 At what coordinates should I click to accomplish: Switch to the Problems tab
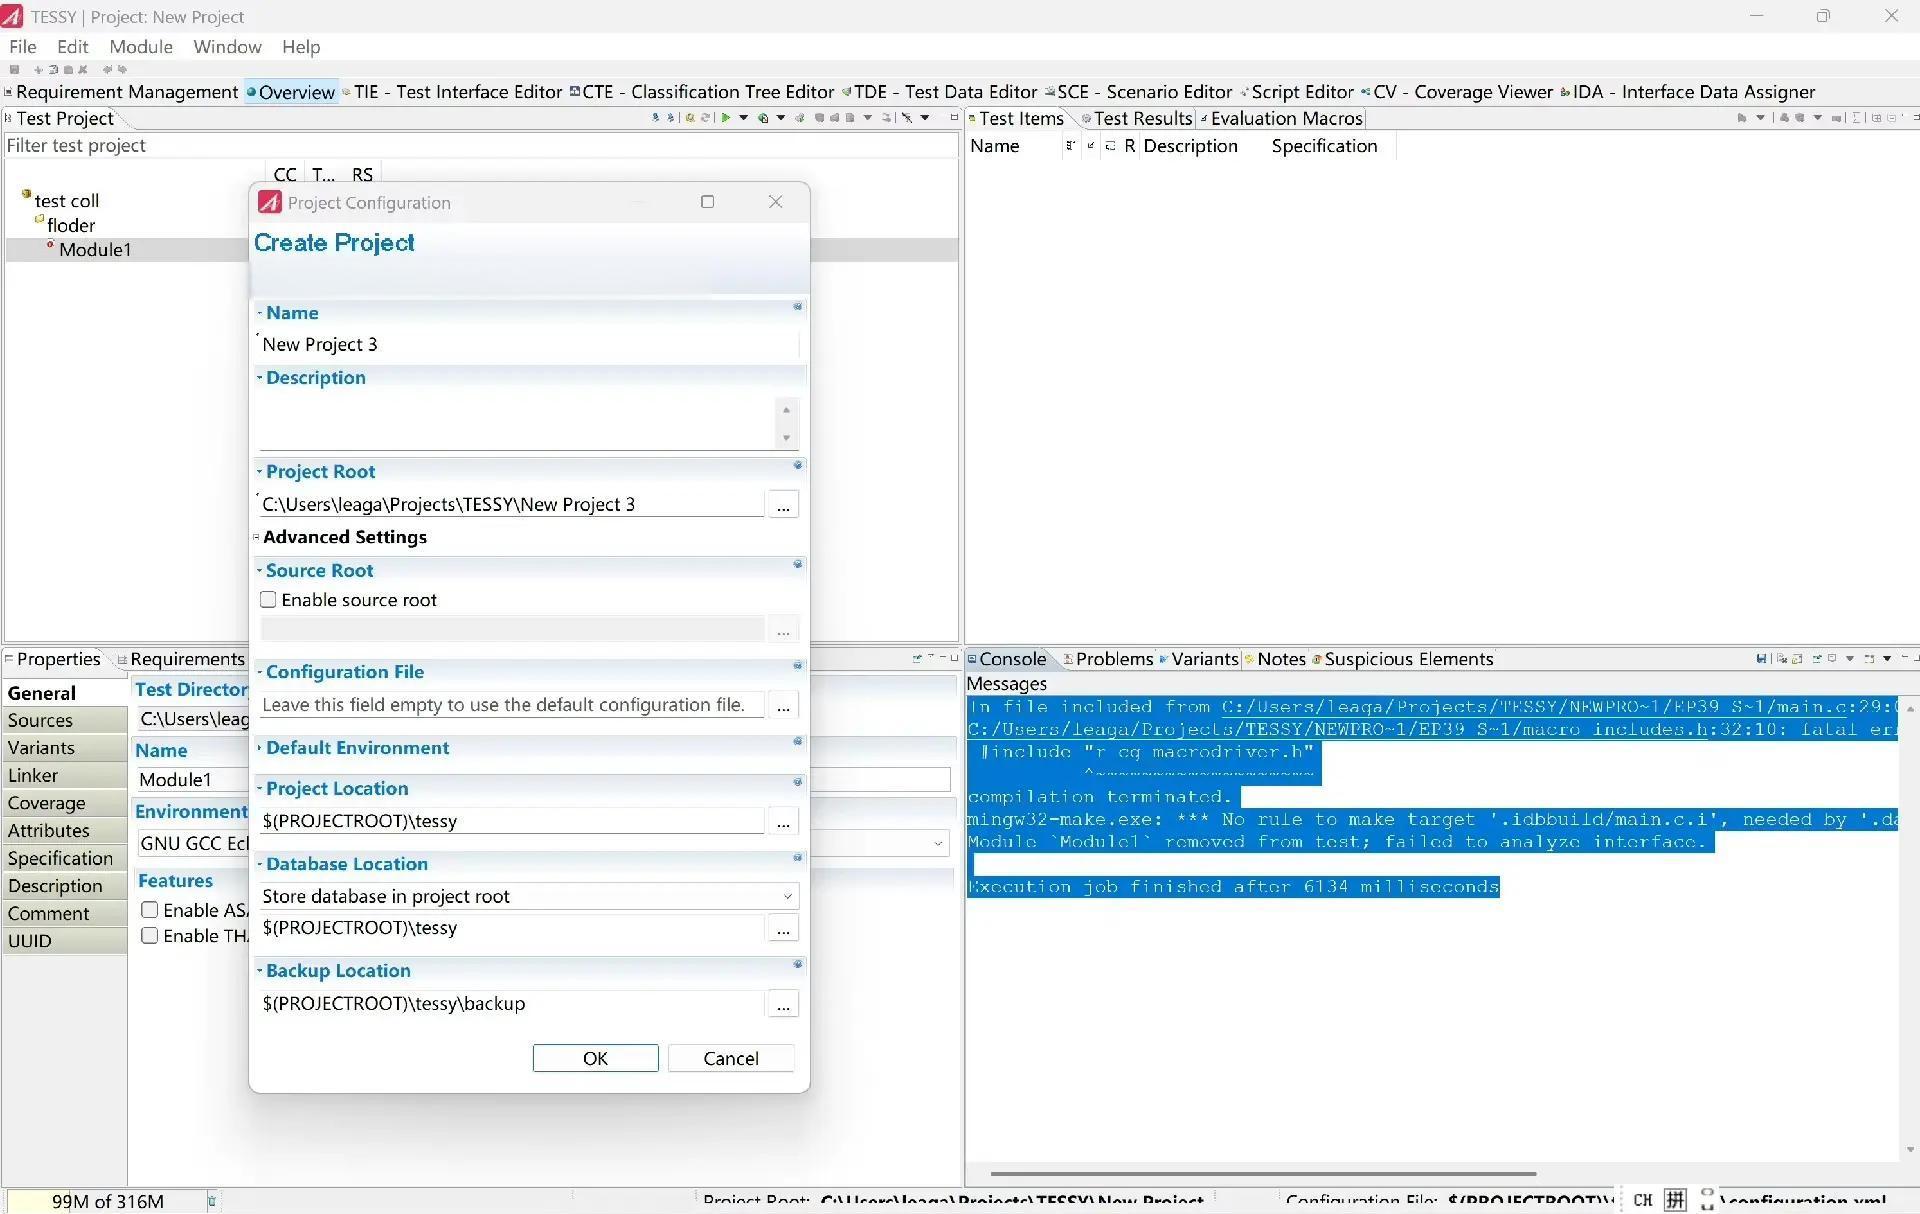point(1114,659)
